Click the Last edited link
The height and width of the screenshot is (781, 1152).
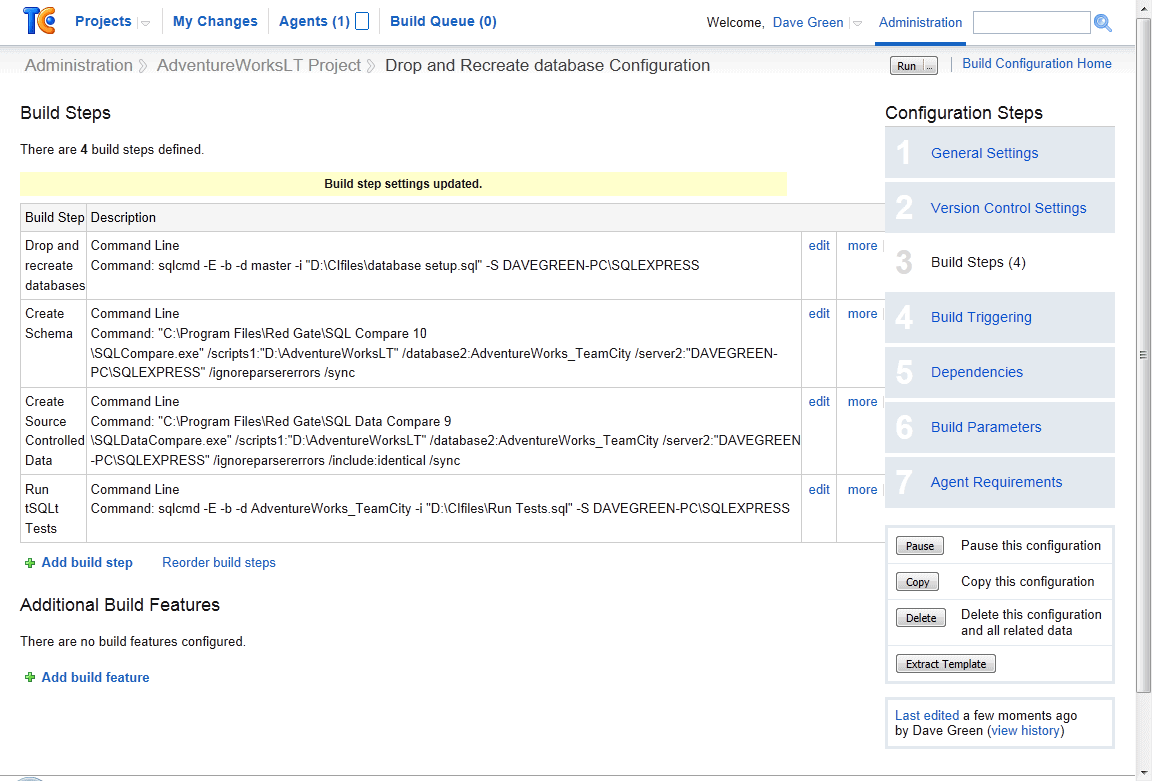click(x=926, y=716)
